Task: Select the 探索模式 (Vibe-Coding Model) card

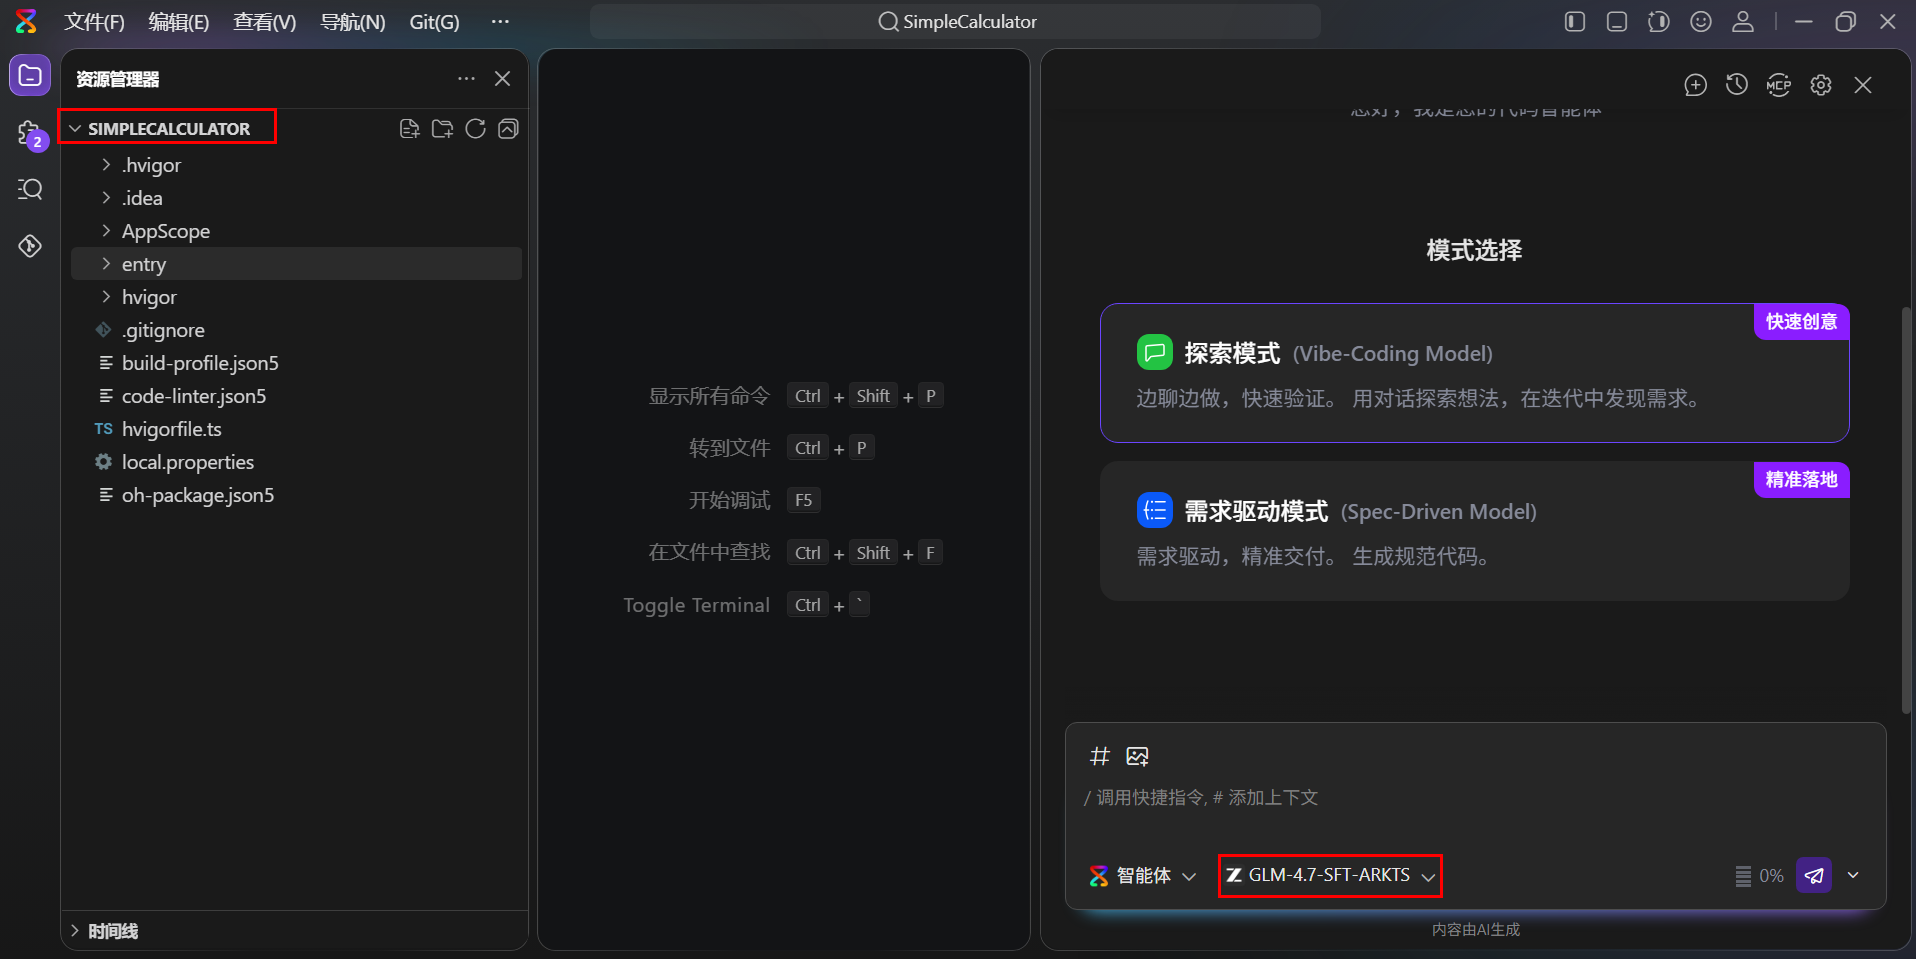Action: click(x=1474, y=373)
